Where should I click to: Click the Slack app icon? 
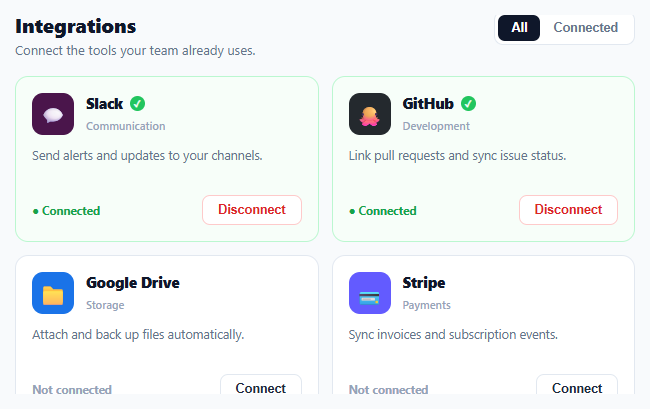tap(53, 114)
